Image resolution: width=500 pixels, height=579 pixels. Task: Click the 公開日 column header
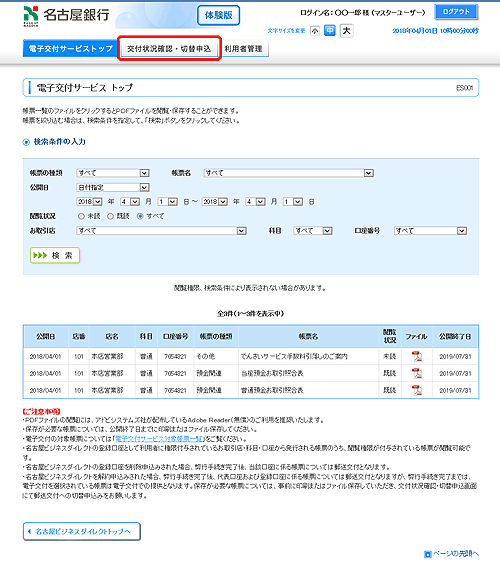[45, 336]
